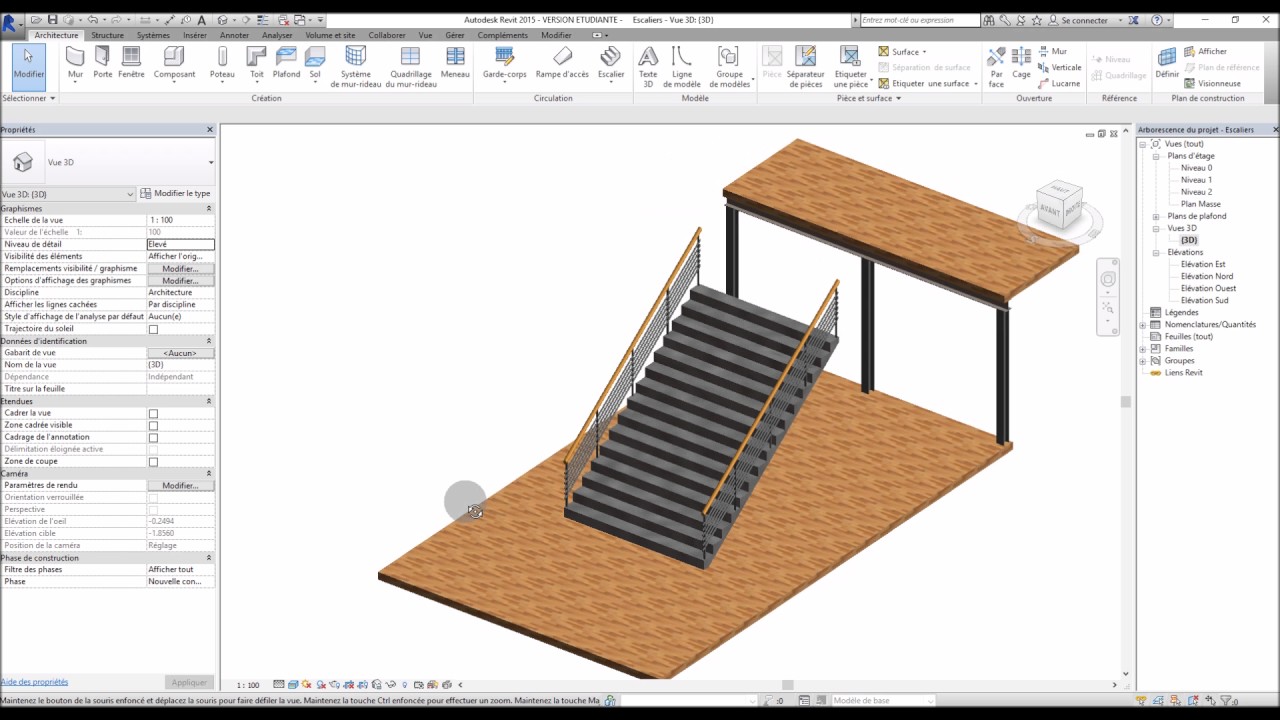1280x720 pixels.
Task: Open the Gérer ribbon tab
Action: tap(455, 35)
